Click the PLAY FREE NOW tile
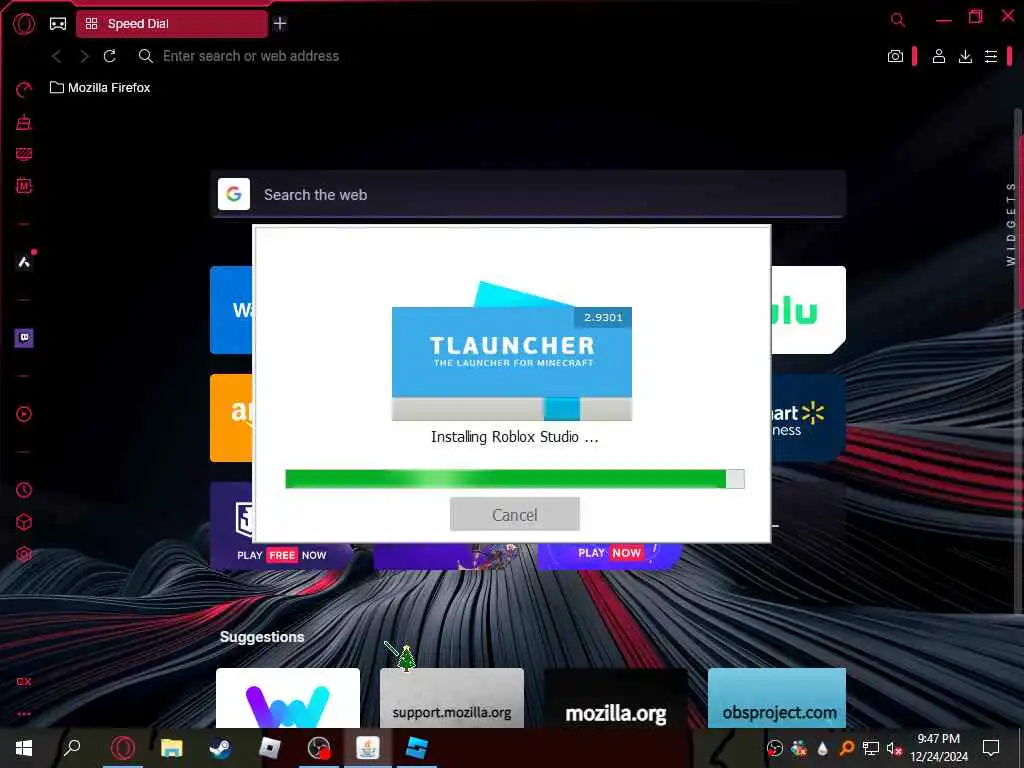The image size is (1024, 768). 281,555
